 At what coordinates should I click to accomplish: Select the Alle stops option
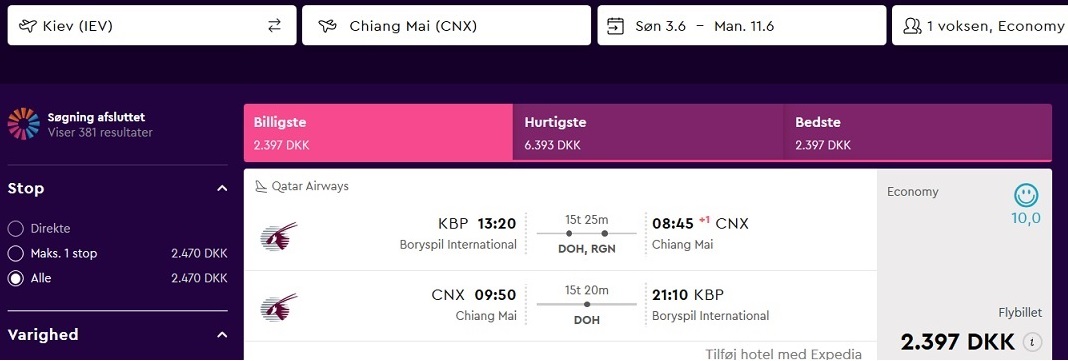pos(16,278)
